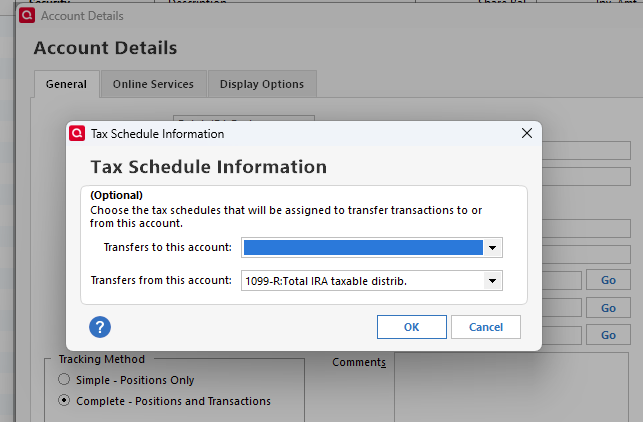
Task: Cancel the Tax Schedule Information dialog
Action: (x=486, y=327)
